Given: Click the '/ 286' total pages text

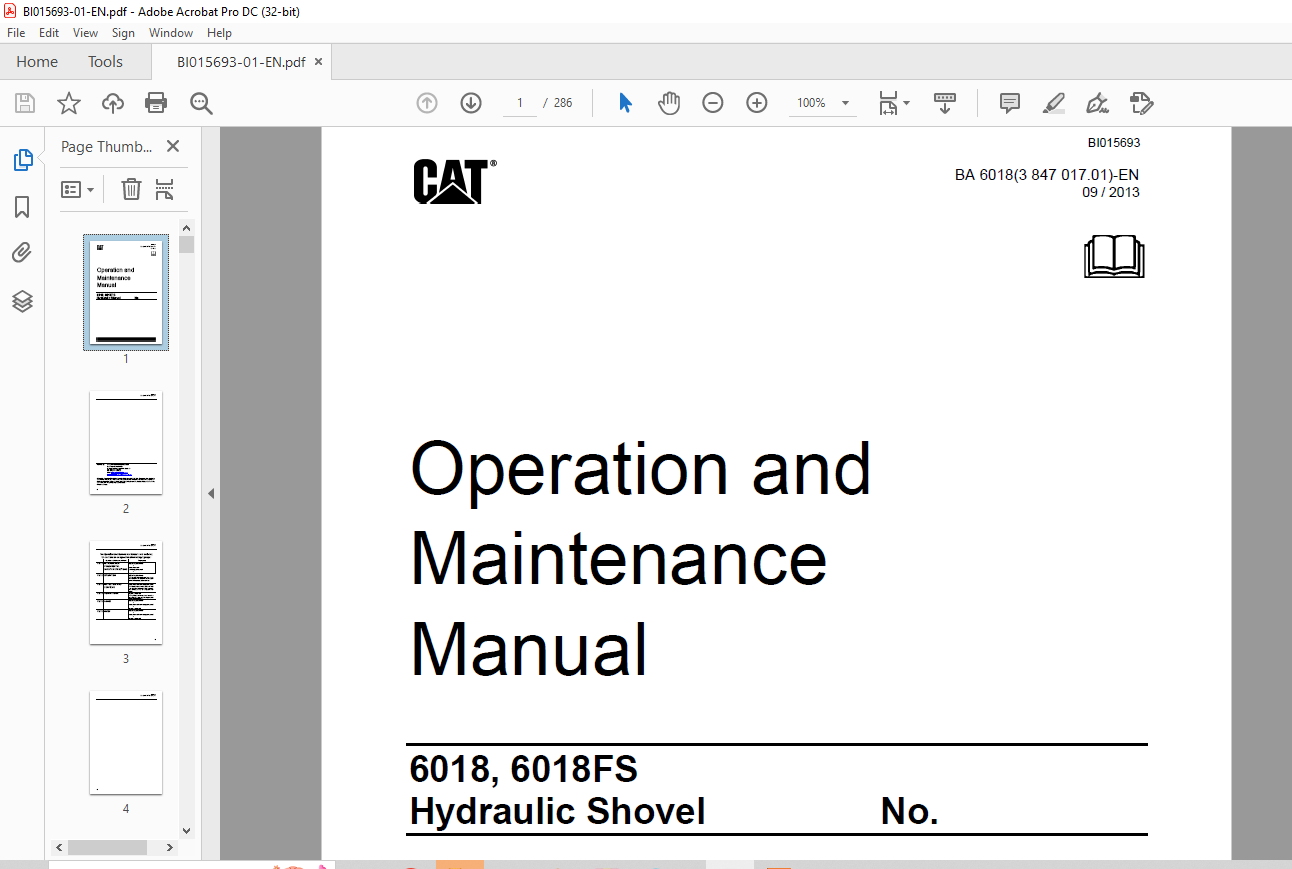Looking at the screenshot, I should pos(558,103).
